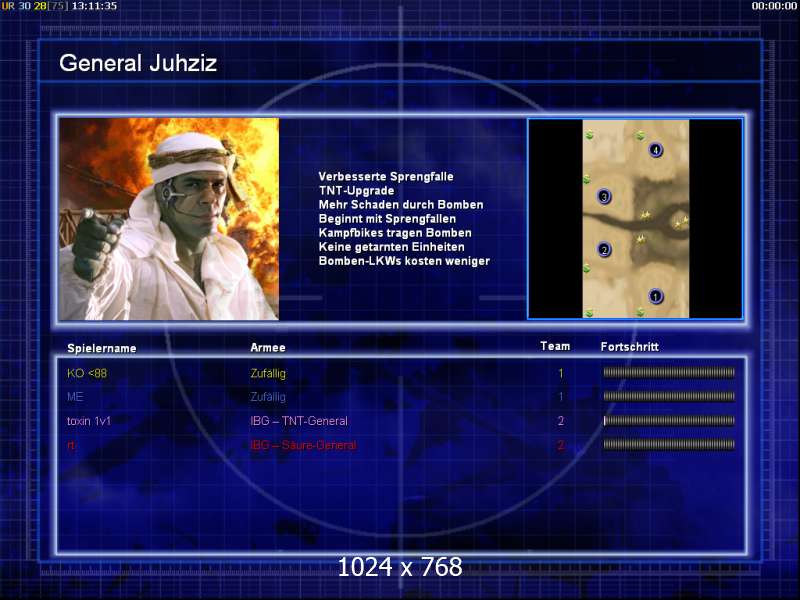The width and height of the screenshot is (800, 600).
Task: Click 'TNT-Upgrade' ability line
Action: 356,190
